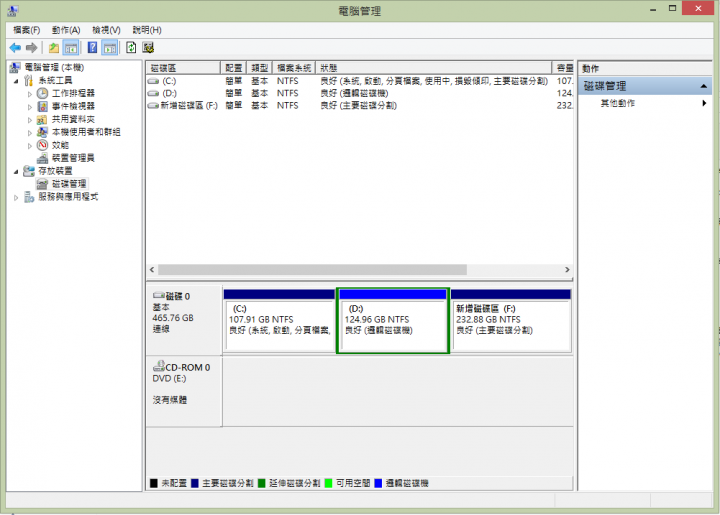The image size is (720, 515).
Task: Select the (D:) 124.96 GB partition block
Action: (393, 320)
